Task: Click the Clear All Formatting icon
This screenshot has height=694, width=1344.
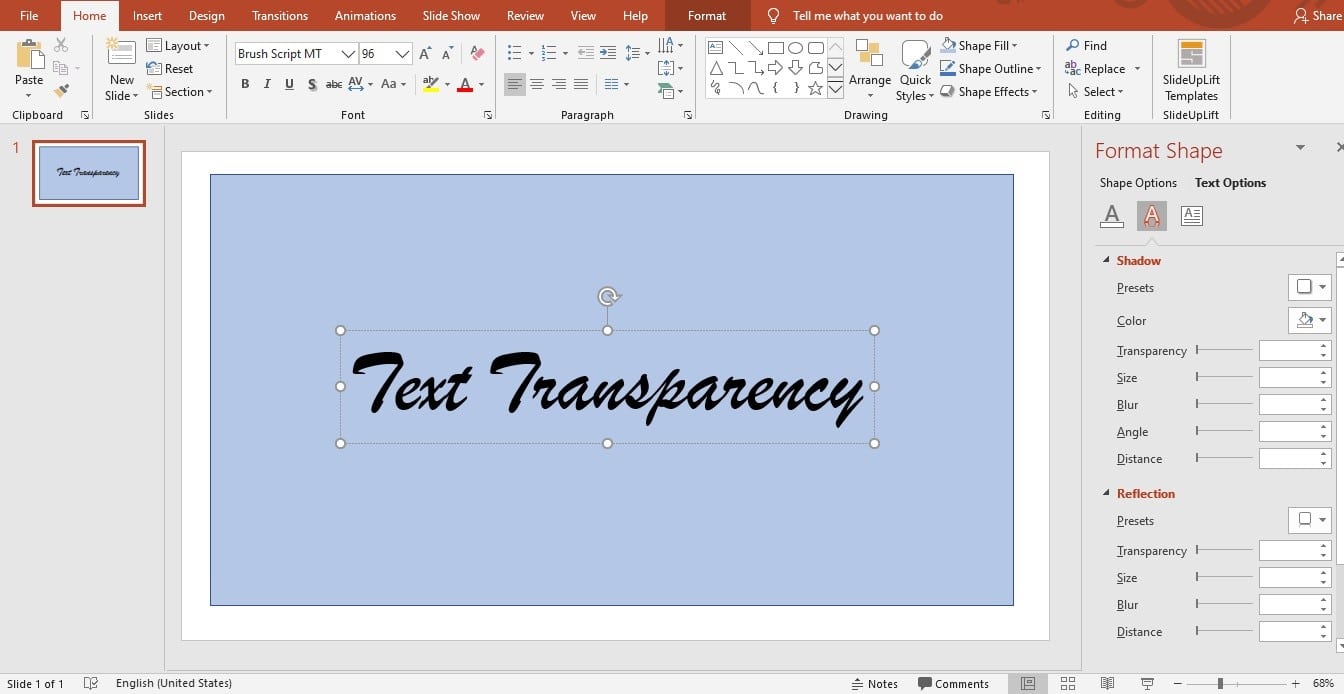Action: (x=477, y=54)
